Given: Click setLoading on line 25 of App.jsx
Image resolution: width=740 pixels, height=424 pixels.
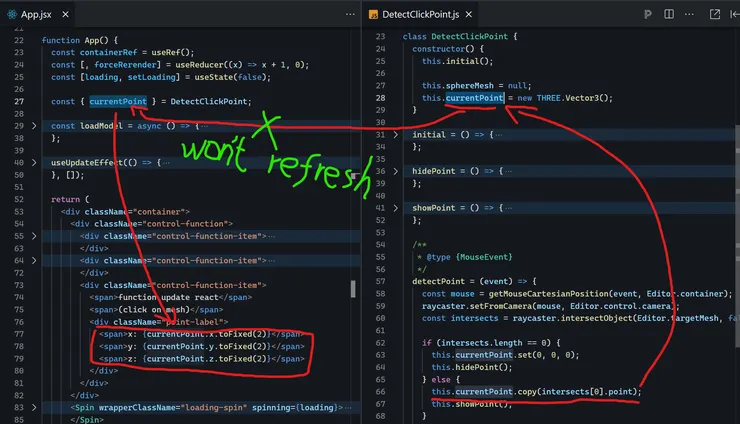Looking at the screenshot, I should tap(151, 77).
